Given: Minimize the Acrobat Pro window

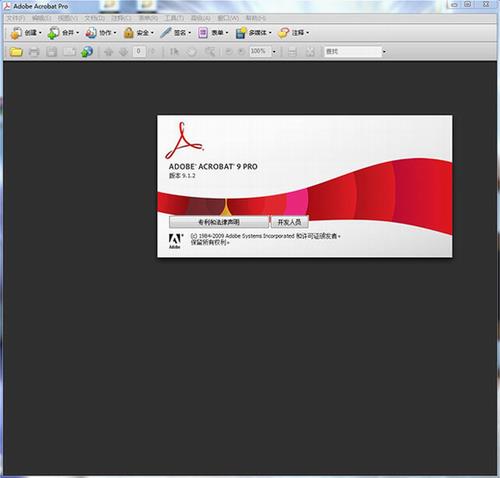Looking at the screenshot, I should tap(454, 5).
